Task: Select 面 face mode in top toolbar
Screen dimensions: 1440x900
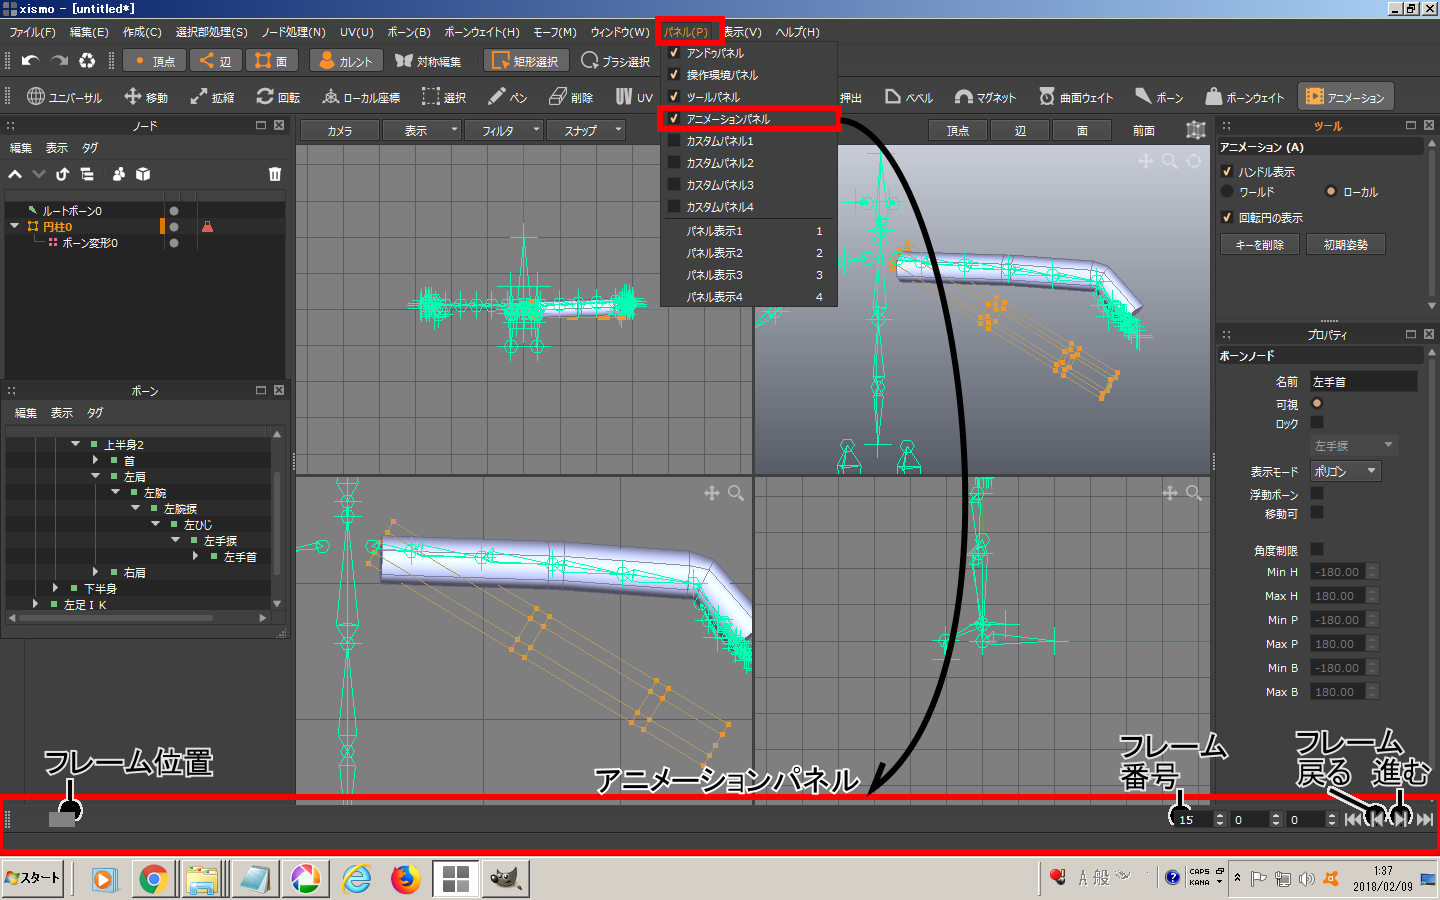Action: pos(271,61)
